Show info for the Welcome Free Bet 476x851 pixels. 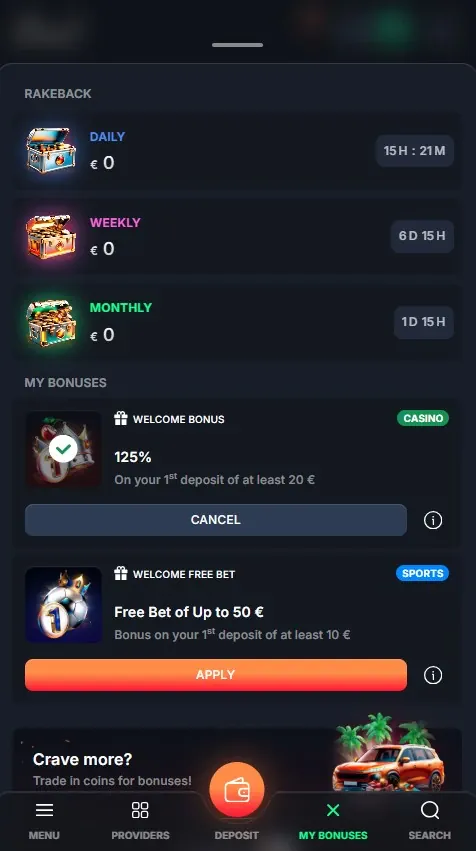click(x=433, y=675)
